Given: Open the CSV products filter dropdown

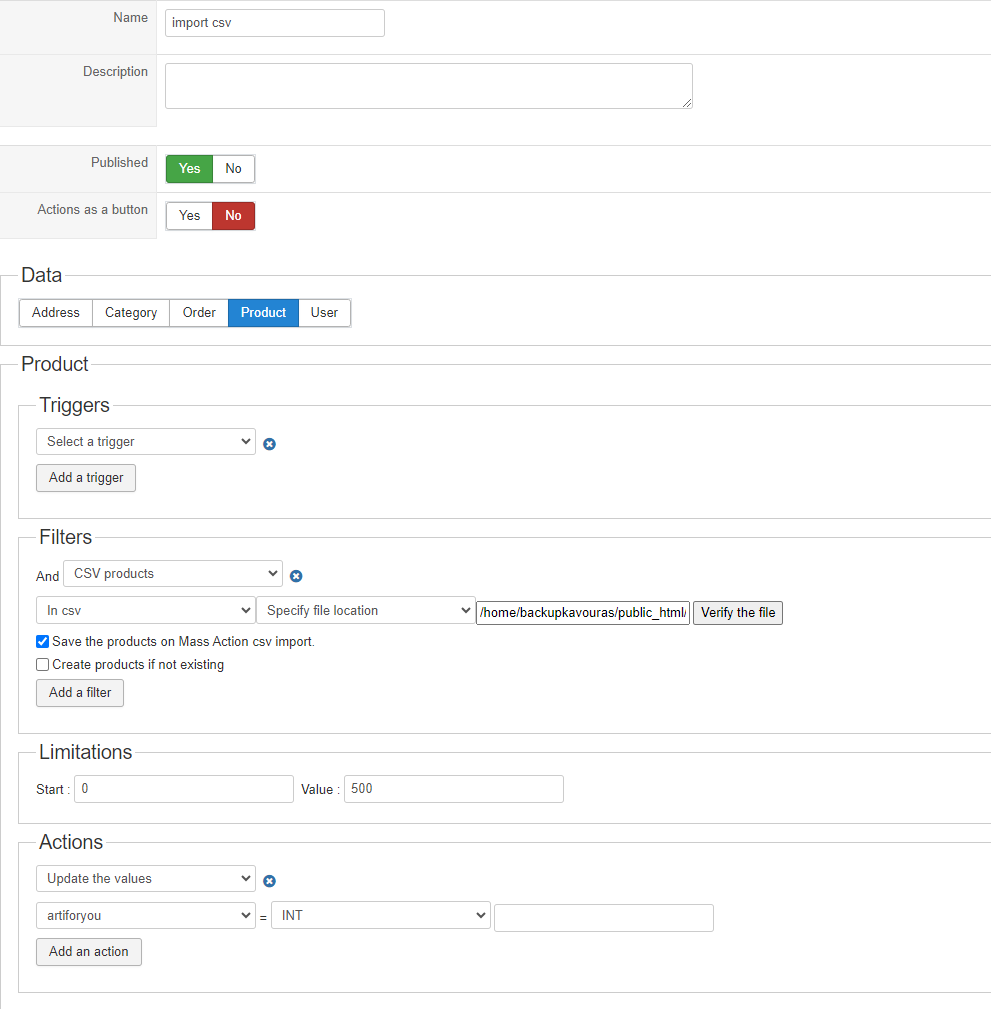Looking at the screenshot, I should tap(172, 573).
